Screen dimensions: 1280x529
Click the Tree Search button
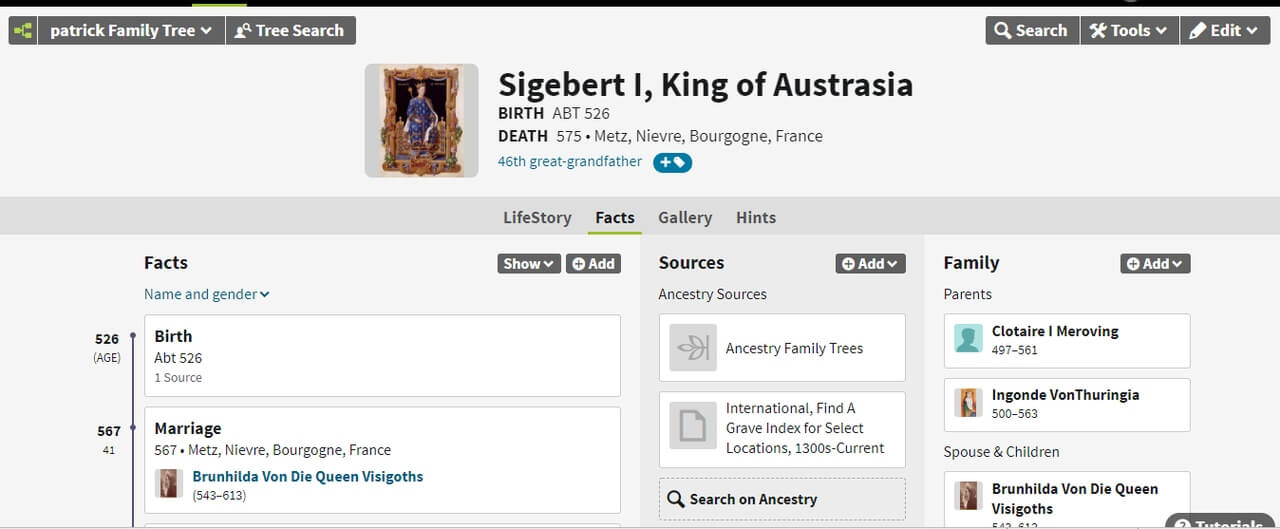(290, 31)
